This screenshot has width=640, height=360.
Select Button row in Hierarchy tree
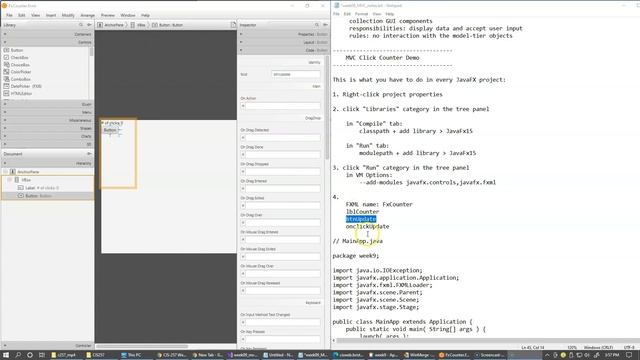(x=47, y=196)
